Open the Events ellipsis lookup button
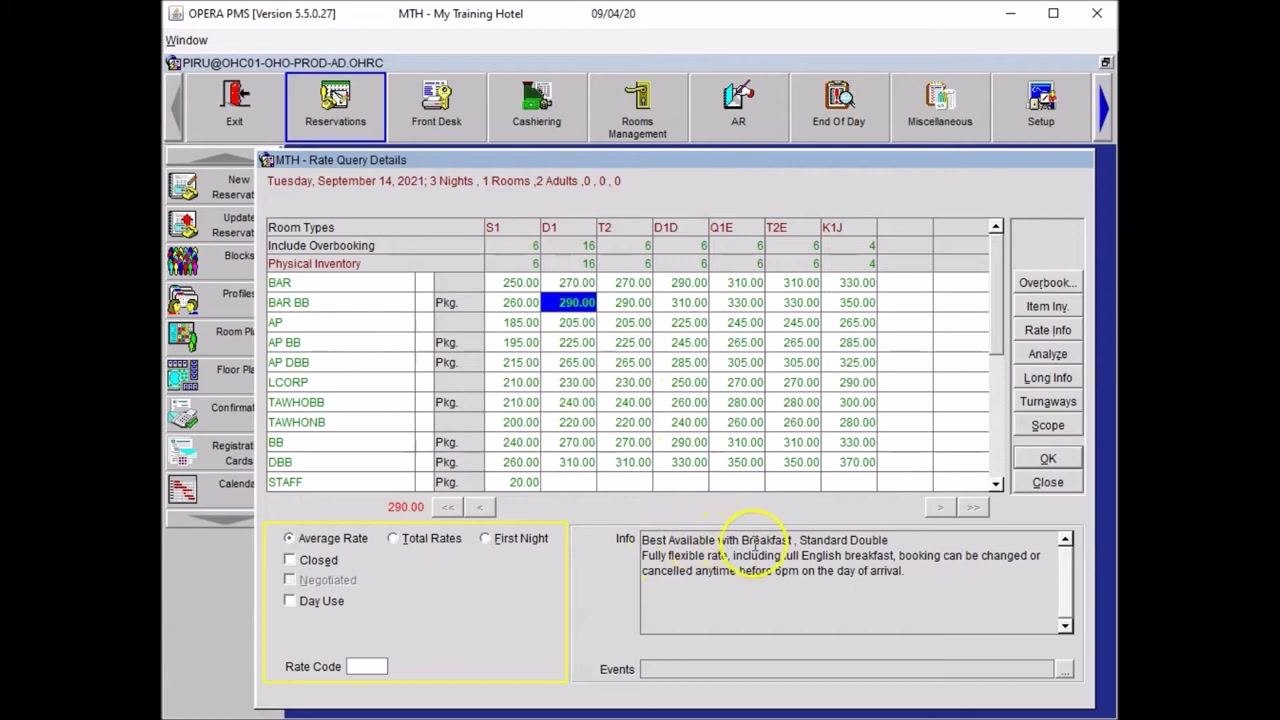The image size is (1280, 720). (x=1064, y=669)
